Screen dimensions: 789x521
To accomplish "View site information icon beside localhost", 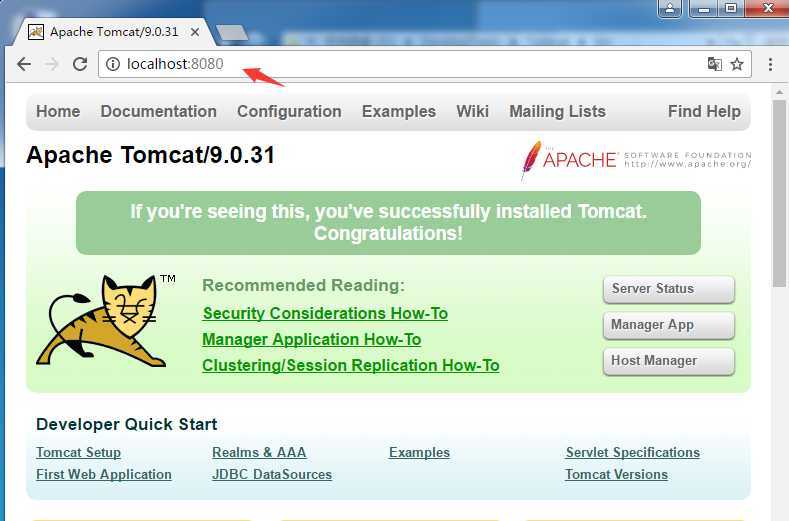I will click(113, 64).
